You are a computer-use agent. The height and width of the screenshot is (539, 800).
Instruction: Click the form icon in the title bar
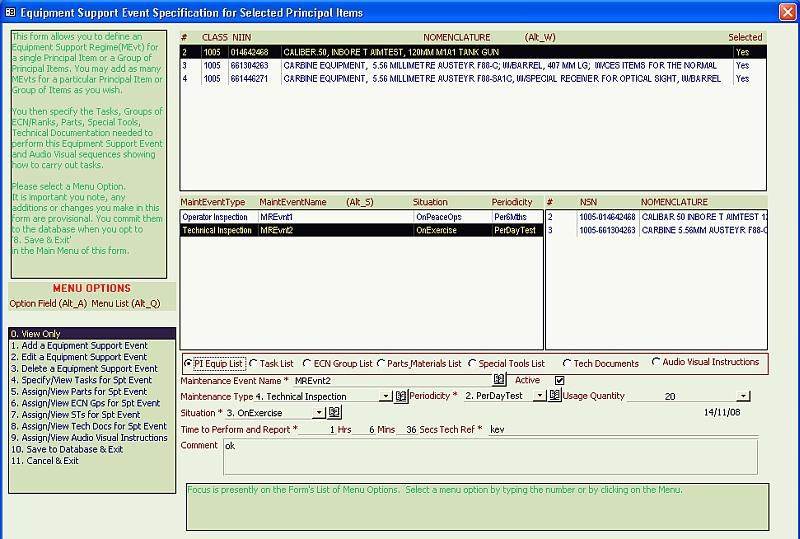click(10, 12)
